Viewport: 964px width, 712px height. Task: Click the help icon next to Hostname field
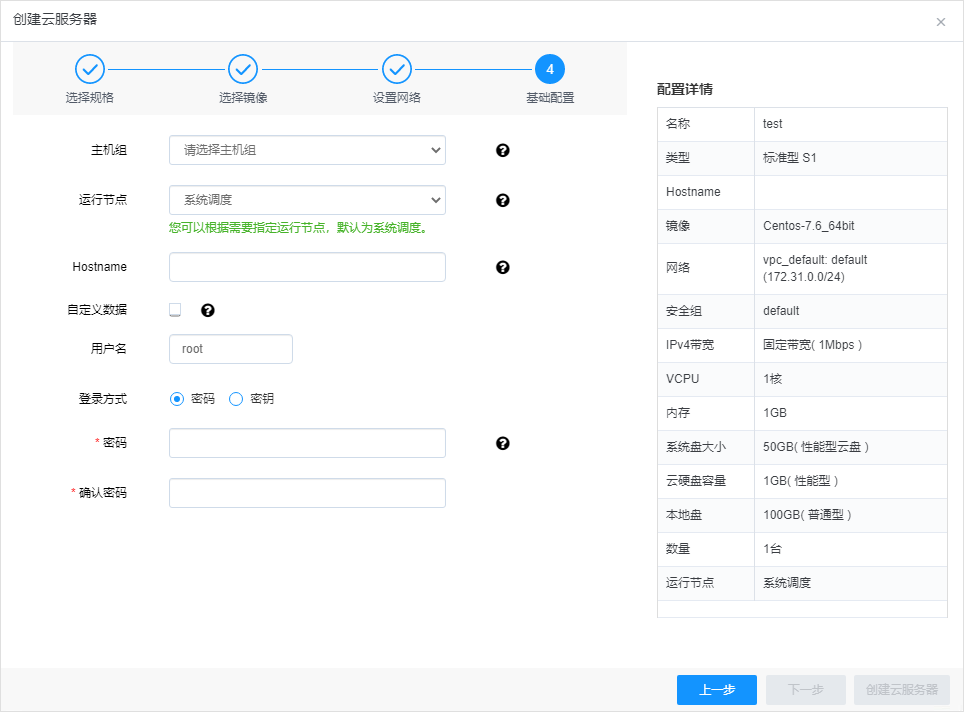(502, 267)
